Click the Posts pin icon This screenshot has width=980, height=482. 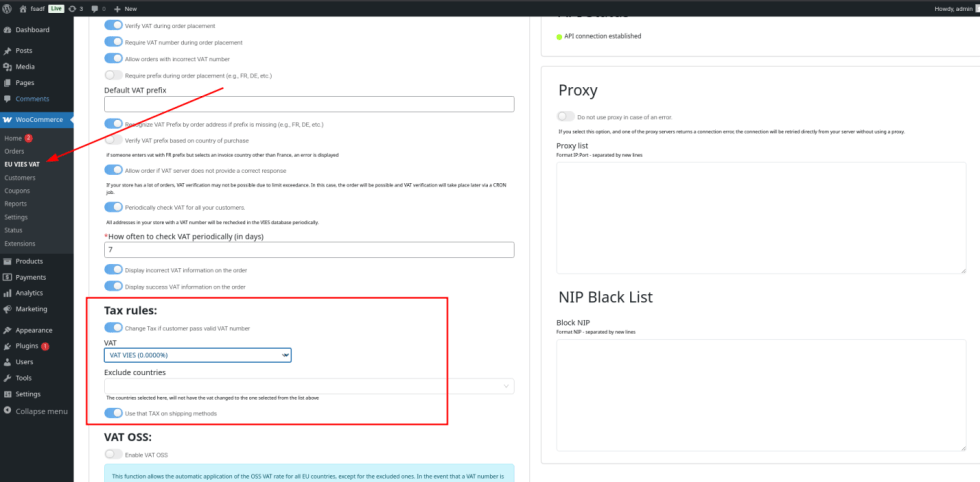click(8, 51)
